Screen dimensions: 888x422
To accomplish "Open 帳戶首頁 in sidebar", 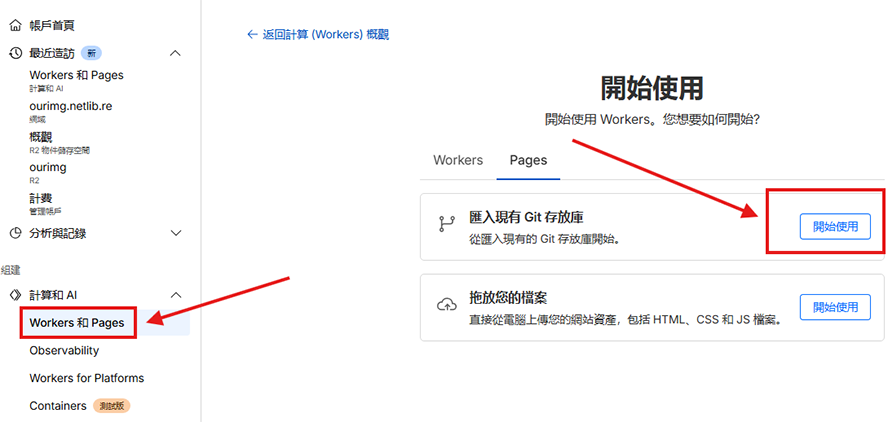I will point(52,25).
